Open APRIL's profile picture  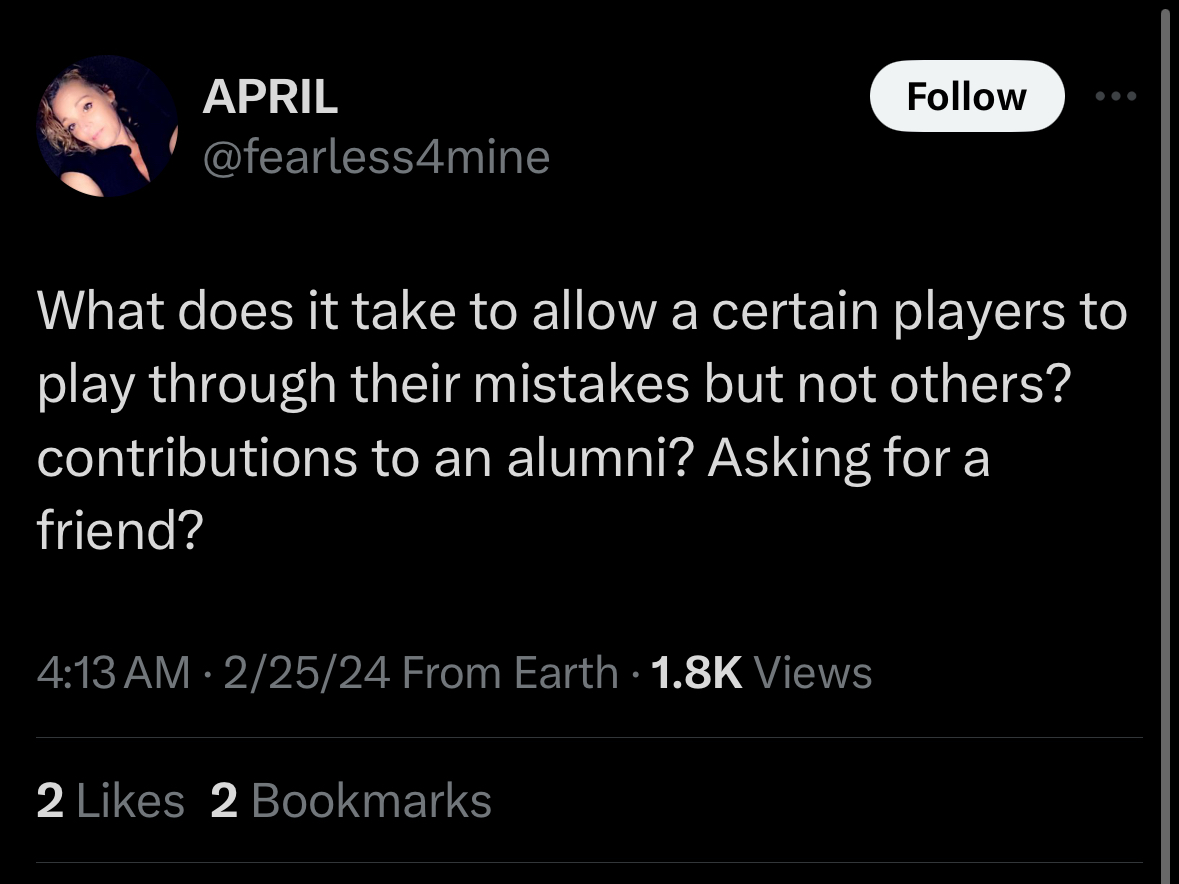(107, 126)
